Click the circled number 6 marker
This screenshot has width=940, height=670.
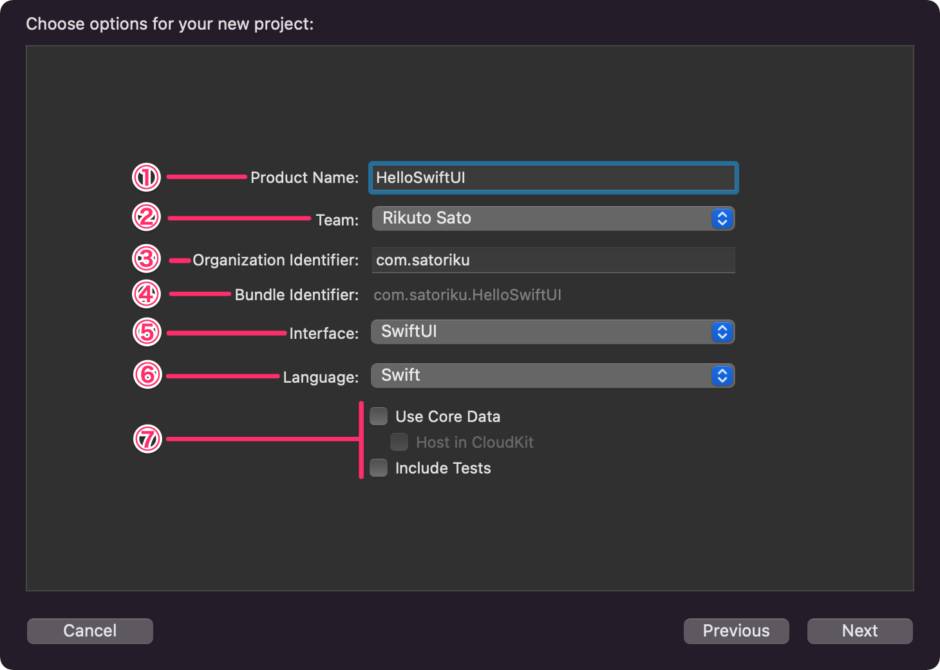point(147,375)
